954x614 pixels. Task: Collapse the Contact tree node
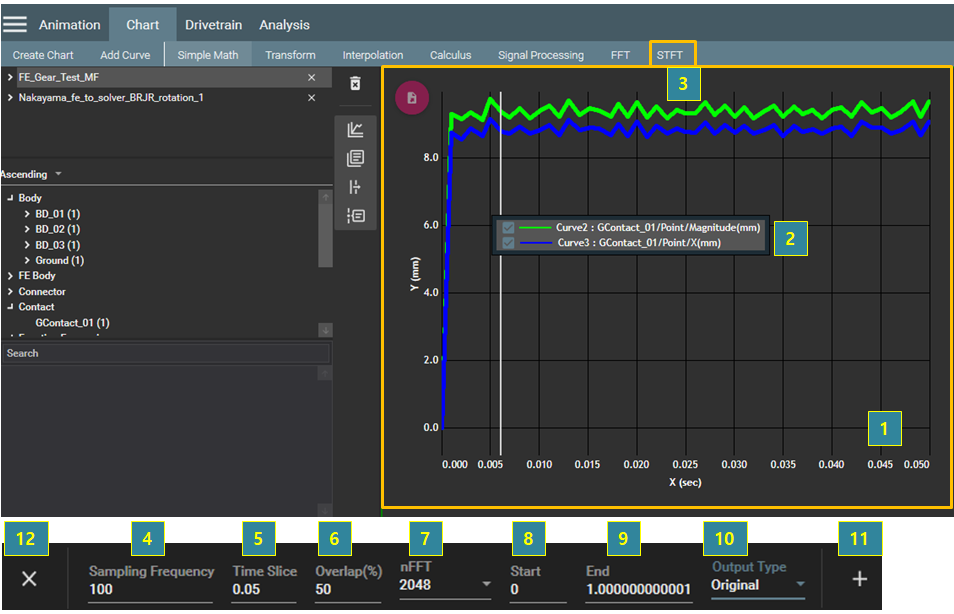point(10,307)
